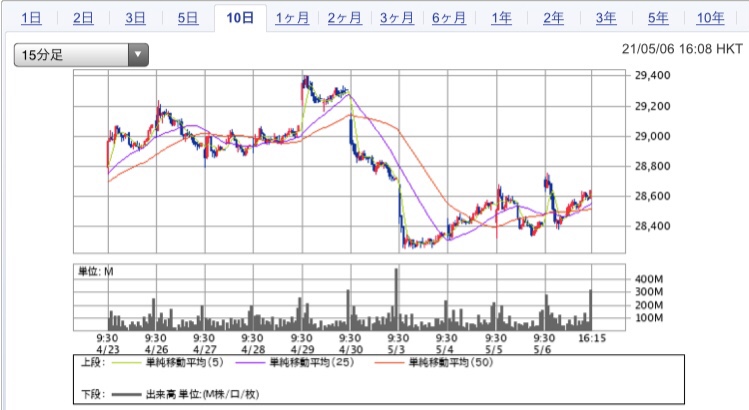This screenshot has height=410, width=749.
Task: Switch to the 10年 chart range tab
Action: pos(710,18)
